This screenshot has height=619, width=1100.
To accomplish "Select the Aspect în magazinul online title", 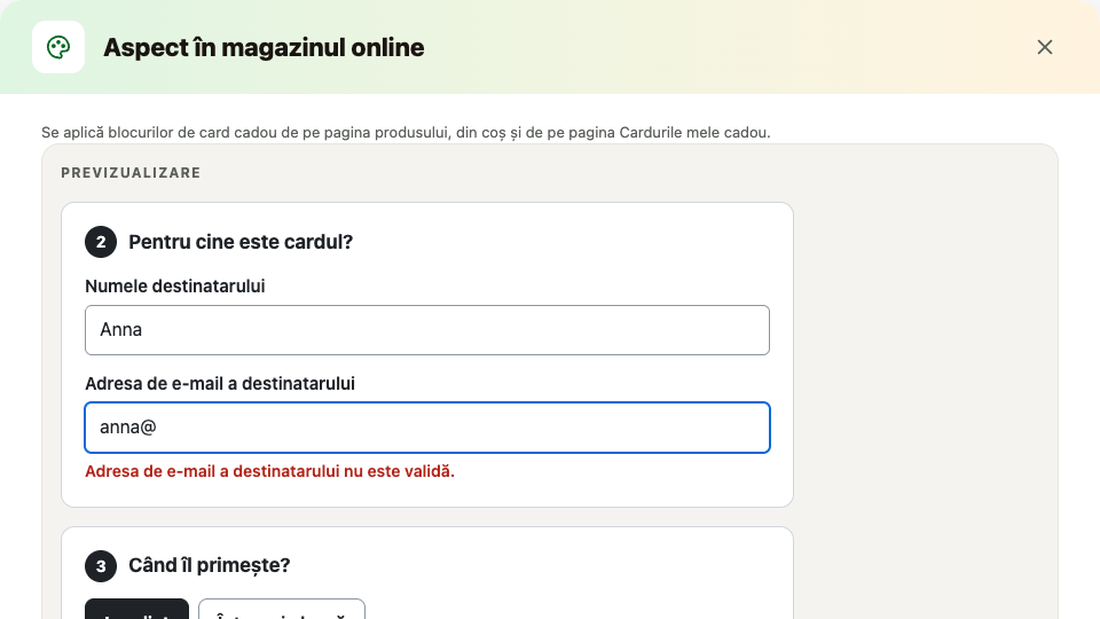I will coord(264,48).
